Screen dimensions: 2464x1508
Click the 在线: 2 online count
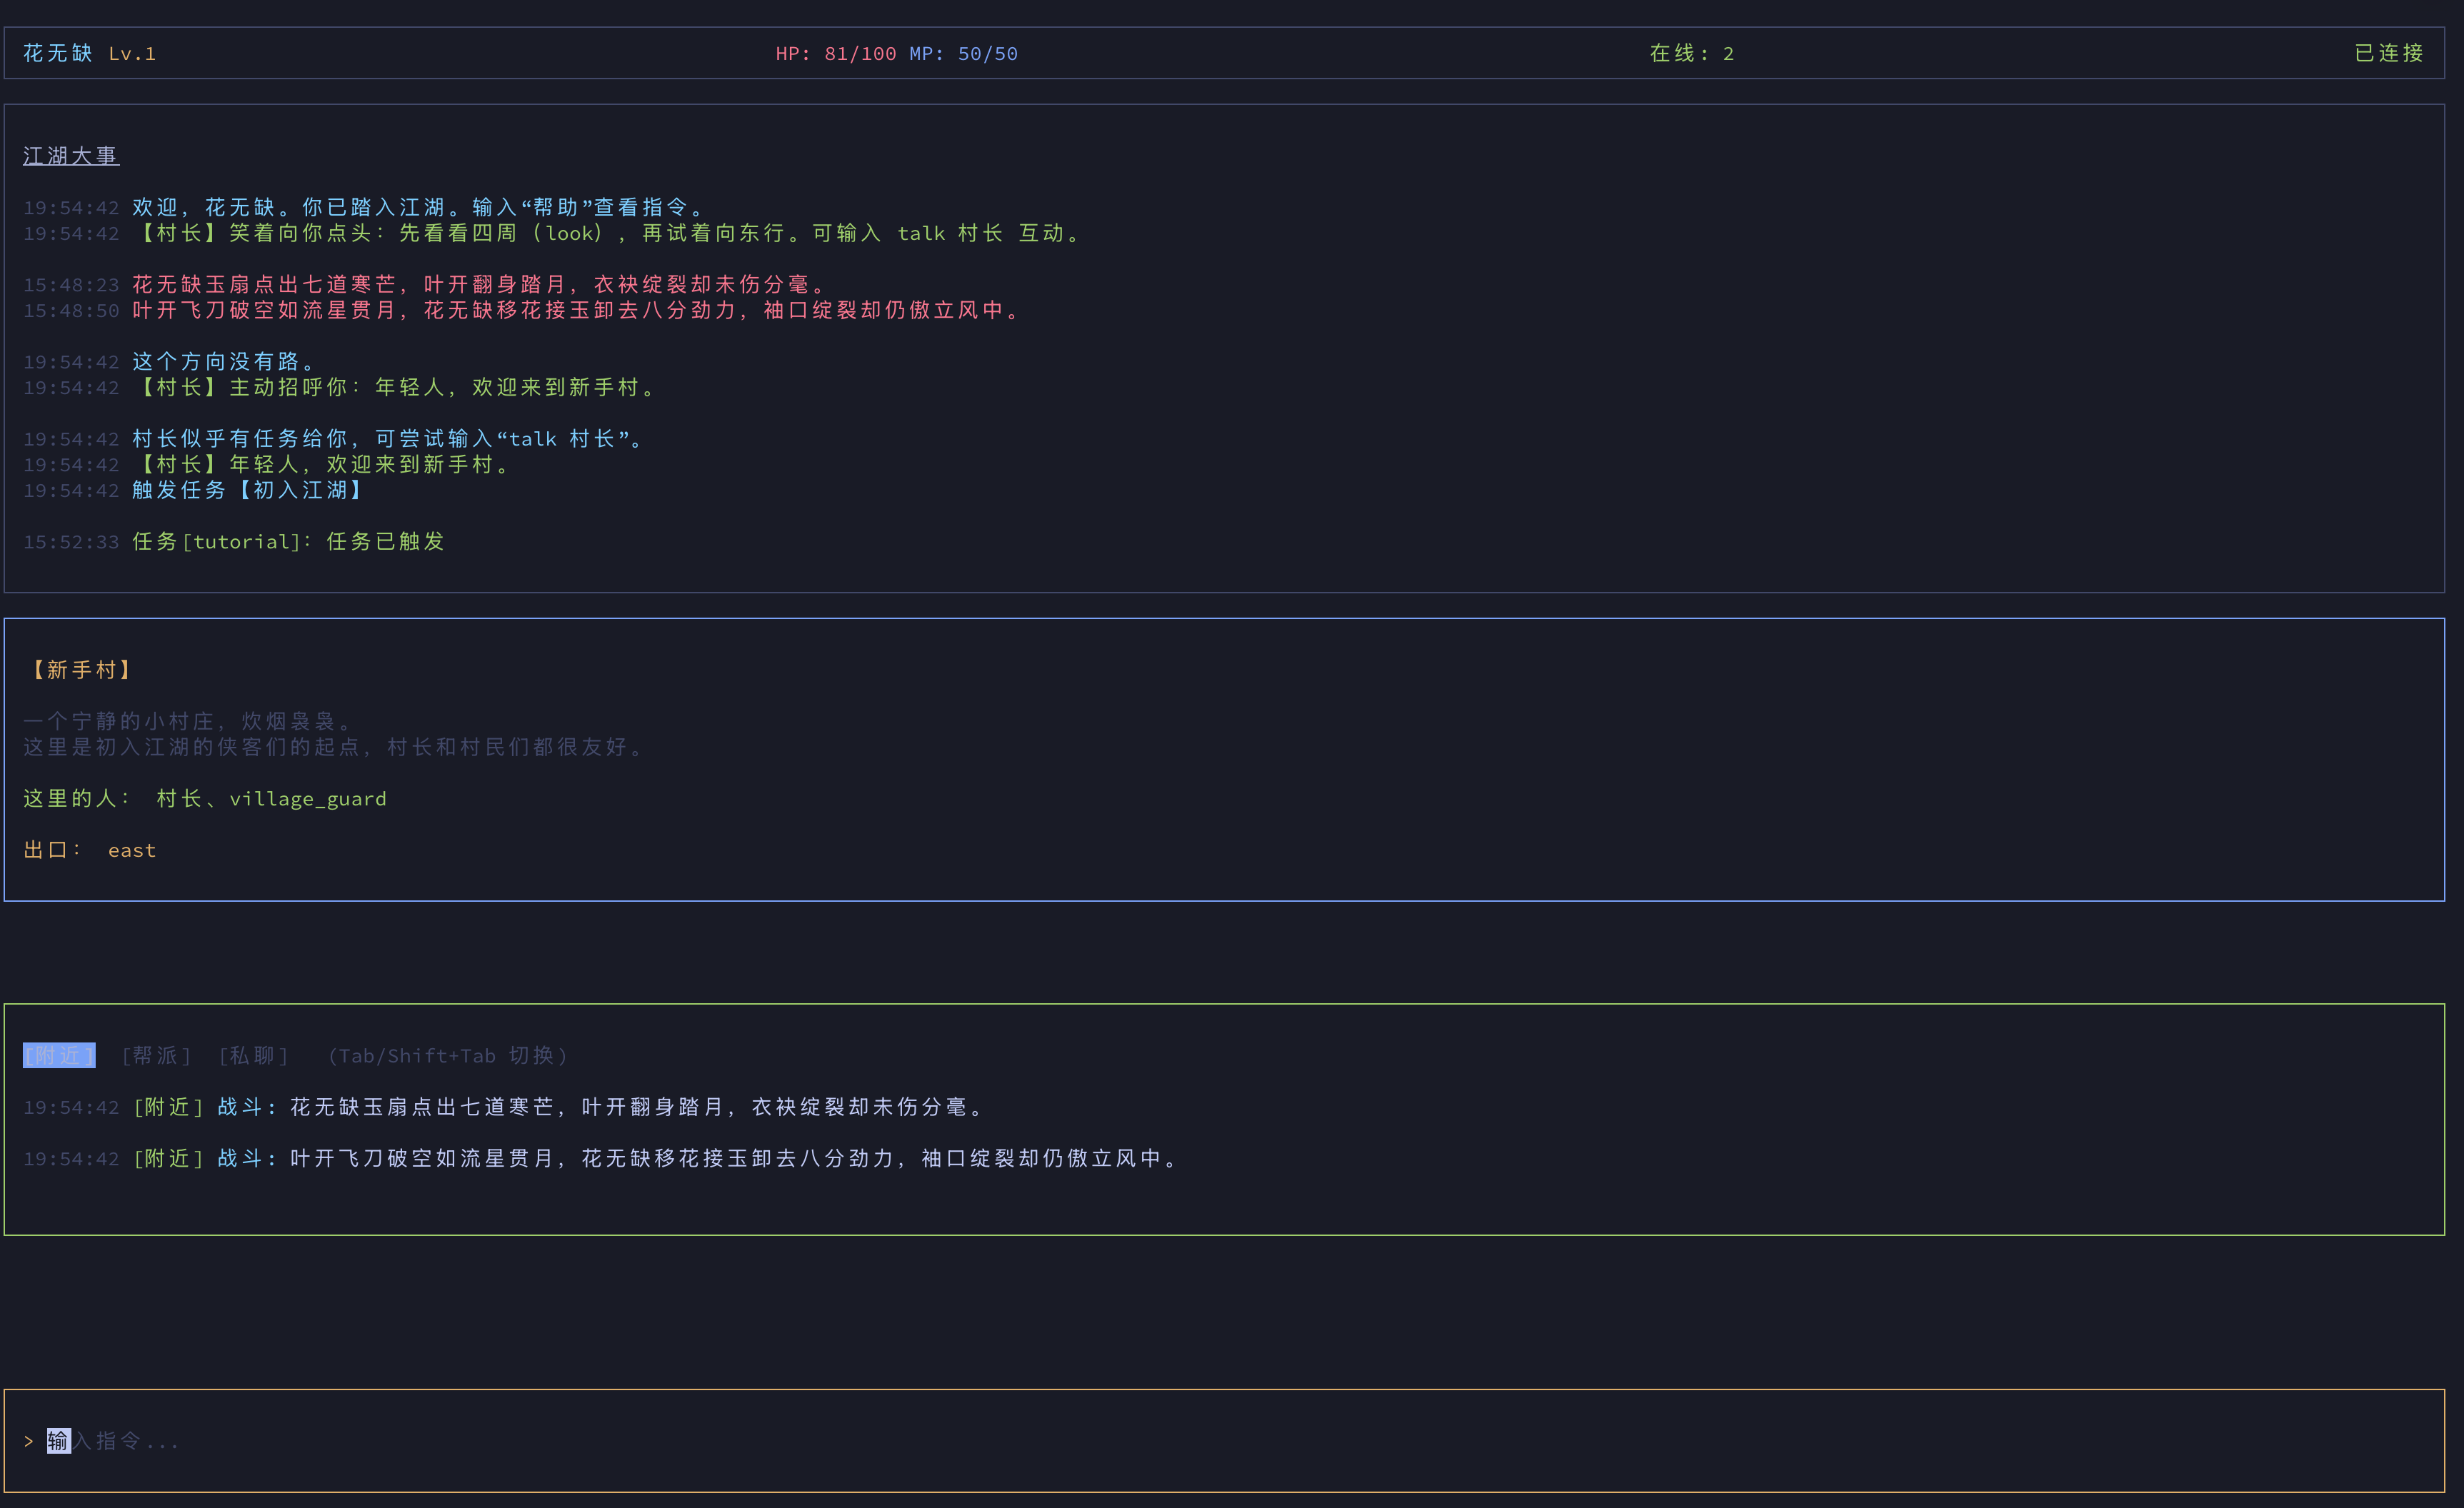[1691, 53]
